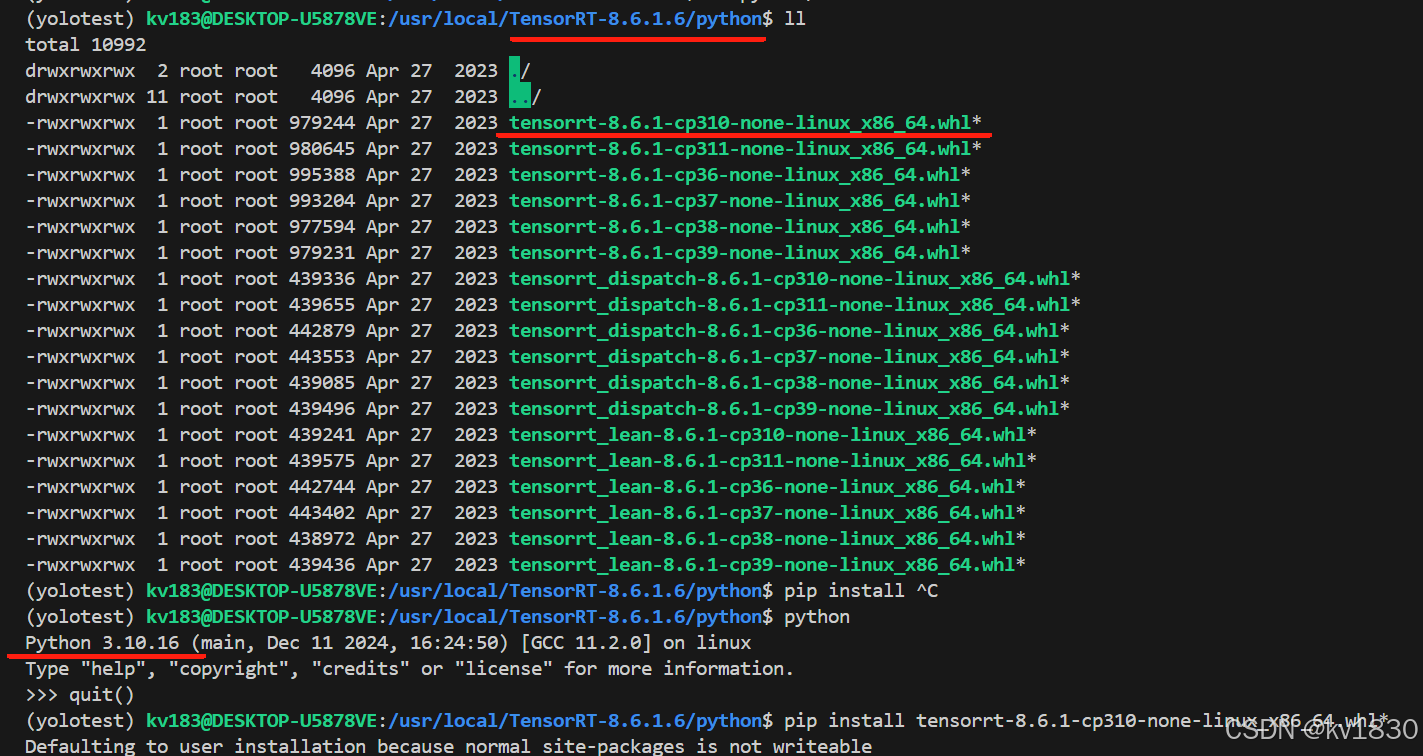Click tensorrt_dispatch-8.6.1-cp38 wheel filename
Screen dimensions: 1423x756
coord(784,383)
